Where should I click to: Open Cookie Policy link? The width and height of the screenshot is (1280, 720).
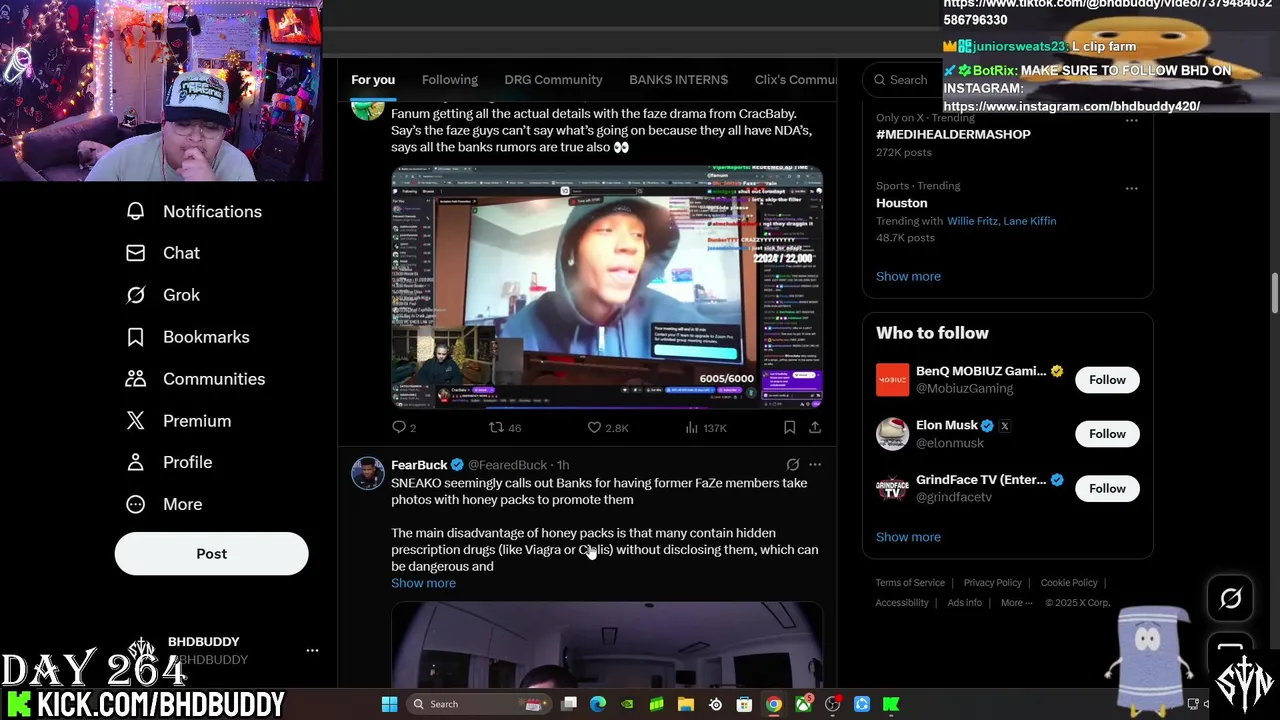[x=1069, y=583]
